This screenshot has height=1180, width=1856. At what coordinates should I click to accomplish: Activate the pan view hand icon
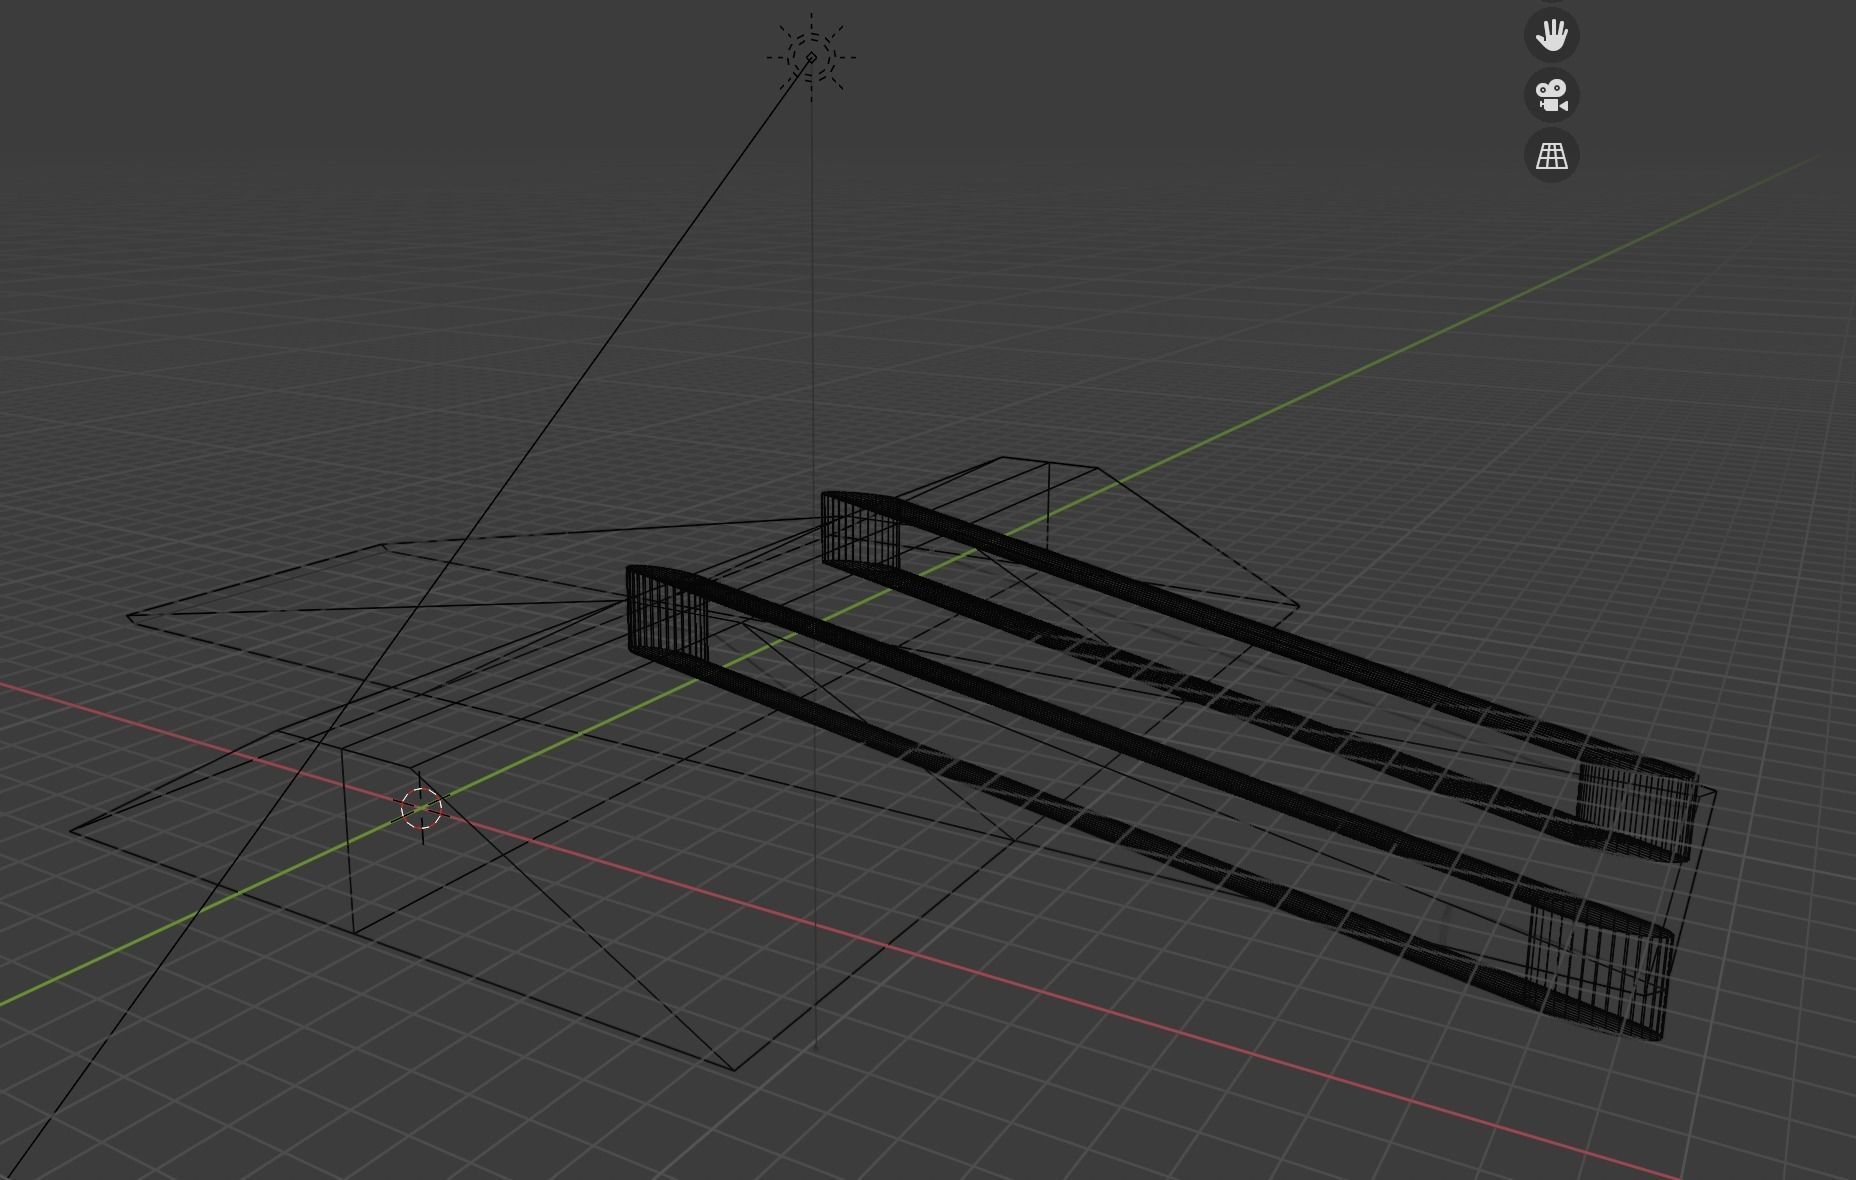click(x=1551, y=36)
